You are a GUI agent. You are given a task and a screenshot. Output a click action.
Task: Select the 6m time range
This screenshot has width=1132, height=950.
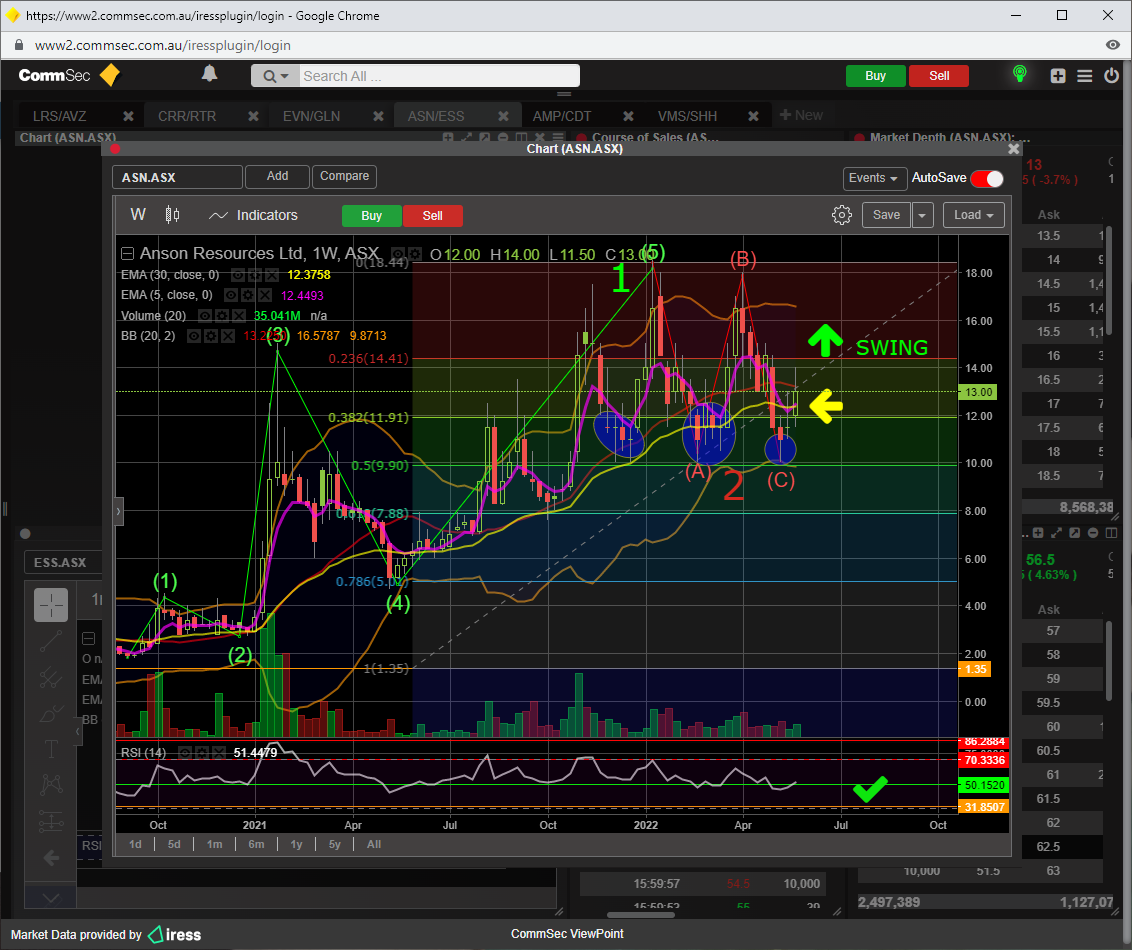point(256,844)
